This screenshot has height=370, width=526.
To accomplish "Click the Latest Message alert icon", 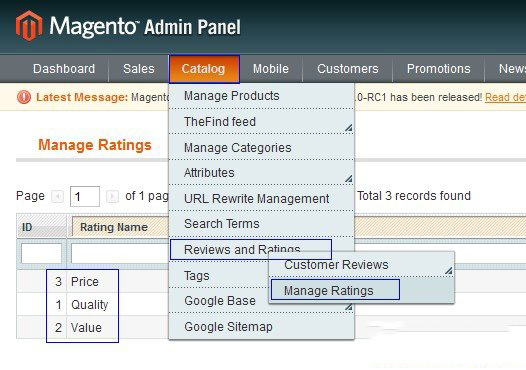I will coord(24,97).
